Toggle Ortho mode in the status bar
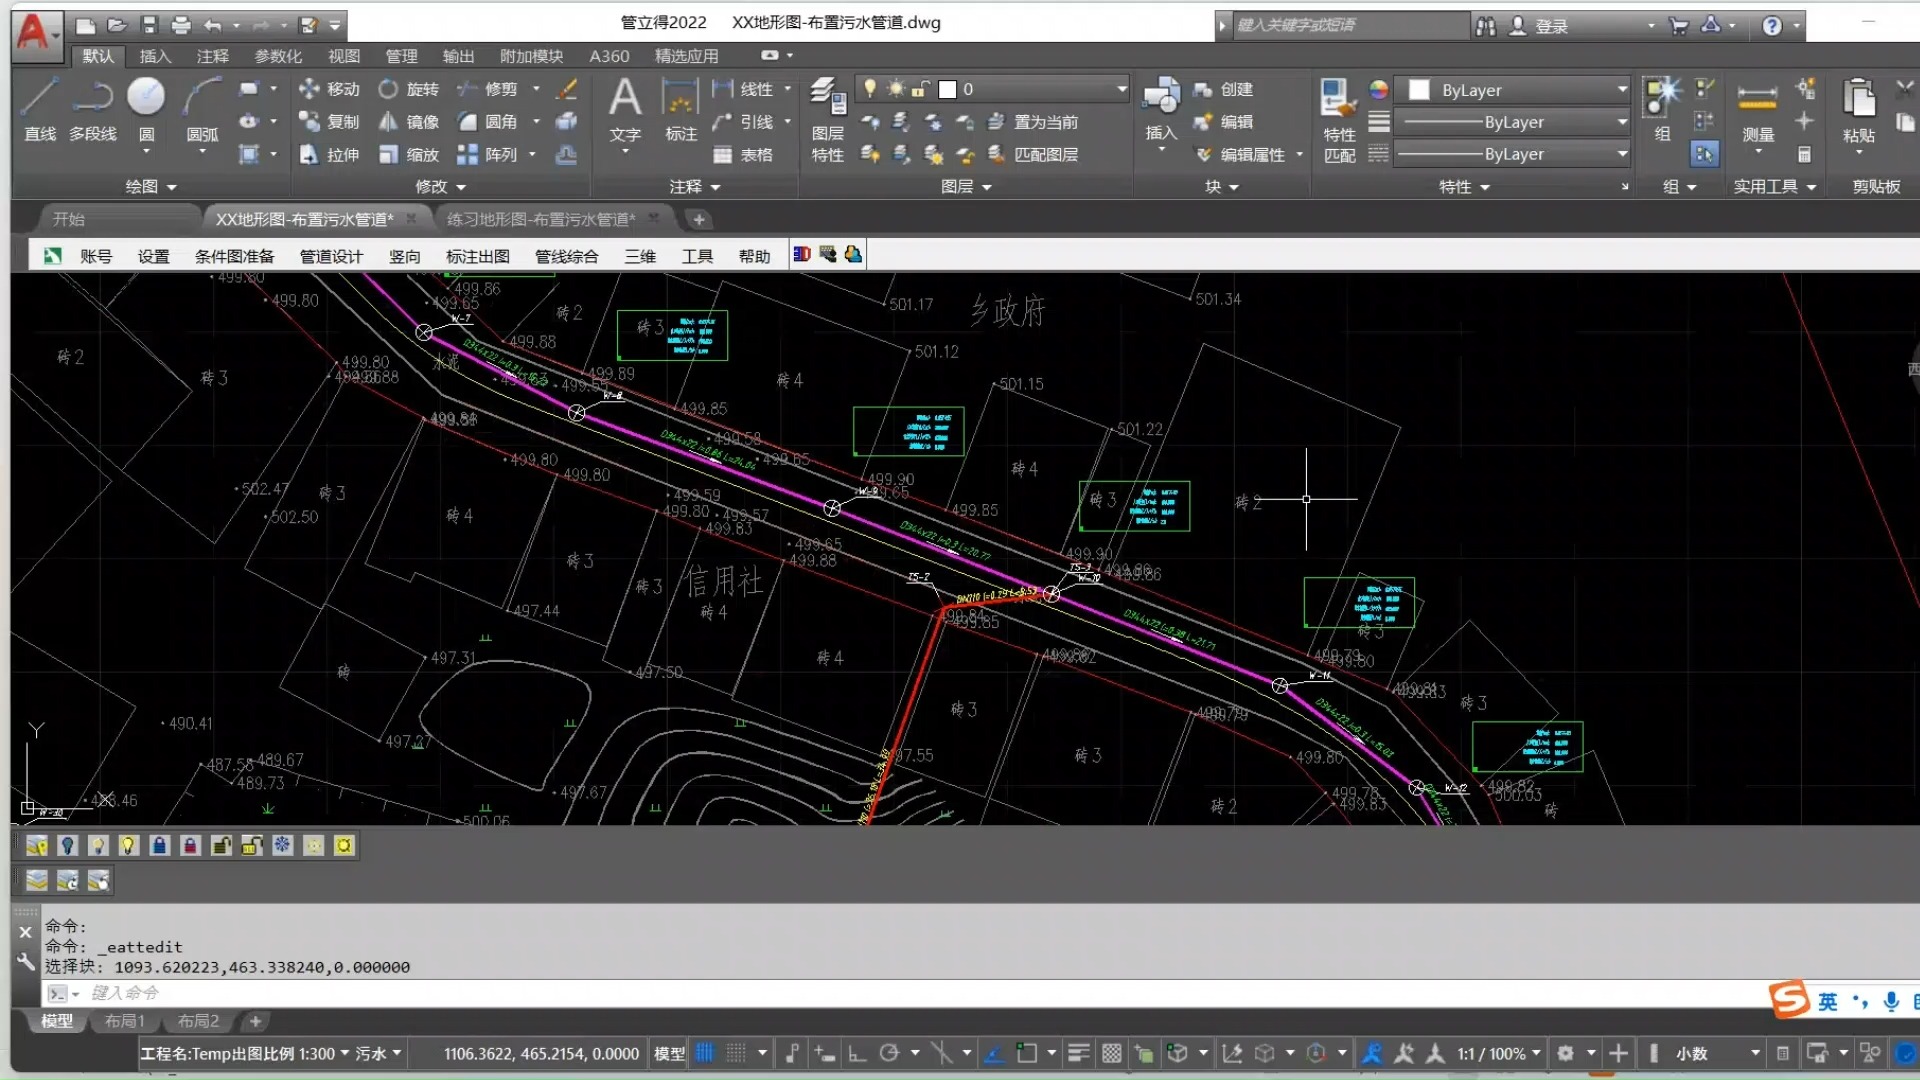The height and width of the screenshot is (1080, 1920). click(856, 1053)
